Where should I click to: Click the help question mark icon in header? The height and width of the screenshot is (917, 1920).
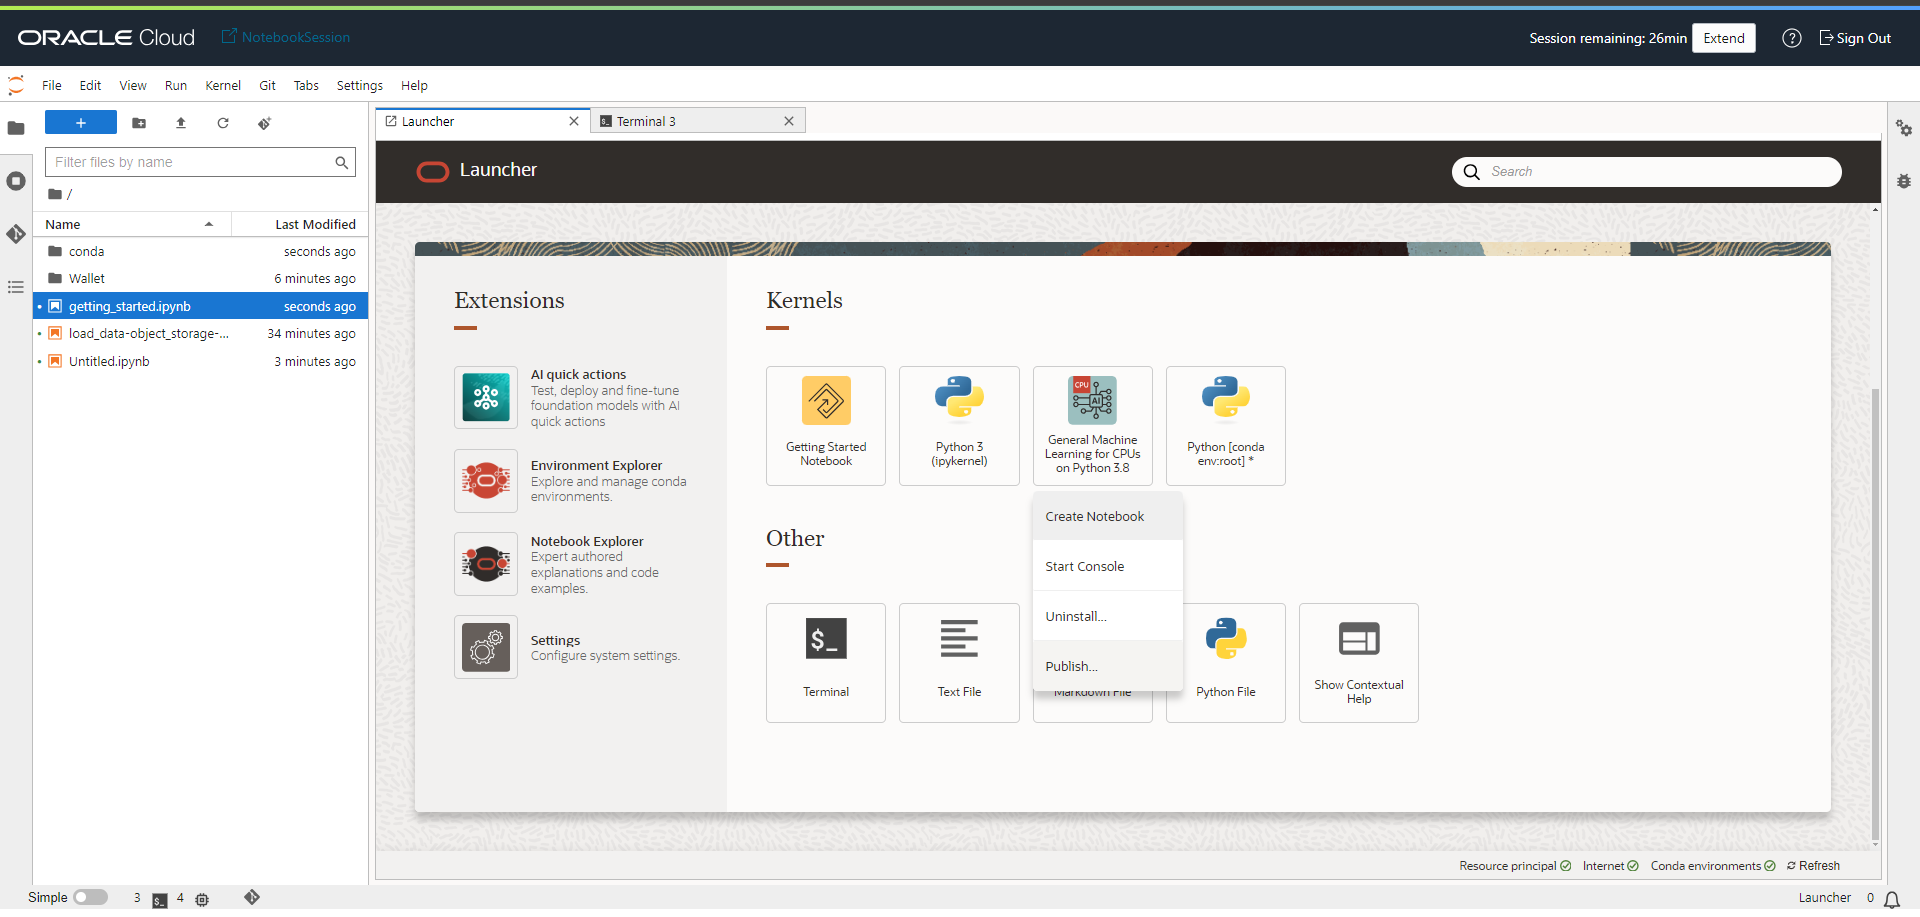(x=1792, y=38)
